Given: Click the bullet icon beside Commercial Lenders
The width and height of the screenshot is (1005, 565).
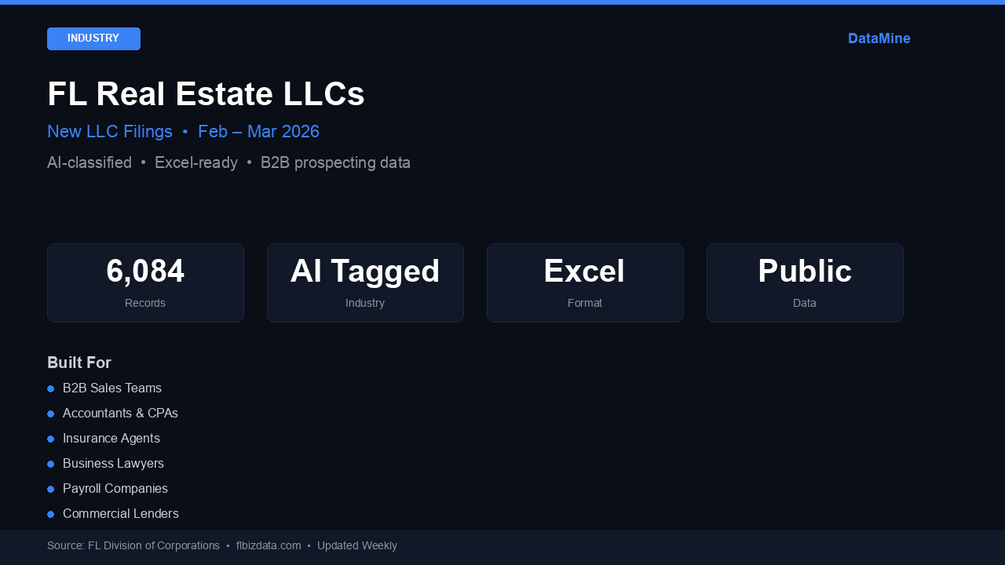Looking at the screenshot, I should click(51, 514).
